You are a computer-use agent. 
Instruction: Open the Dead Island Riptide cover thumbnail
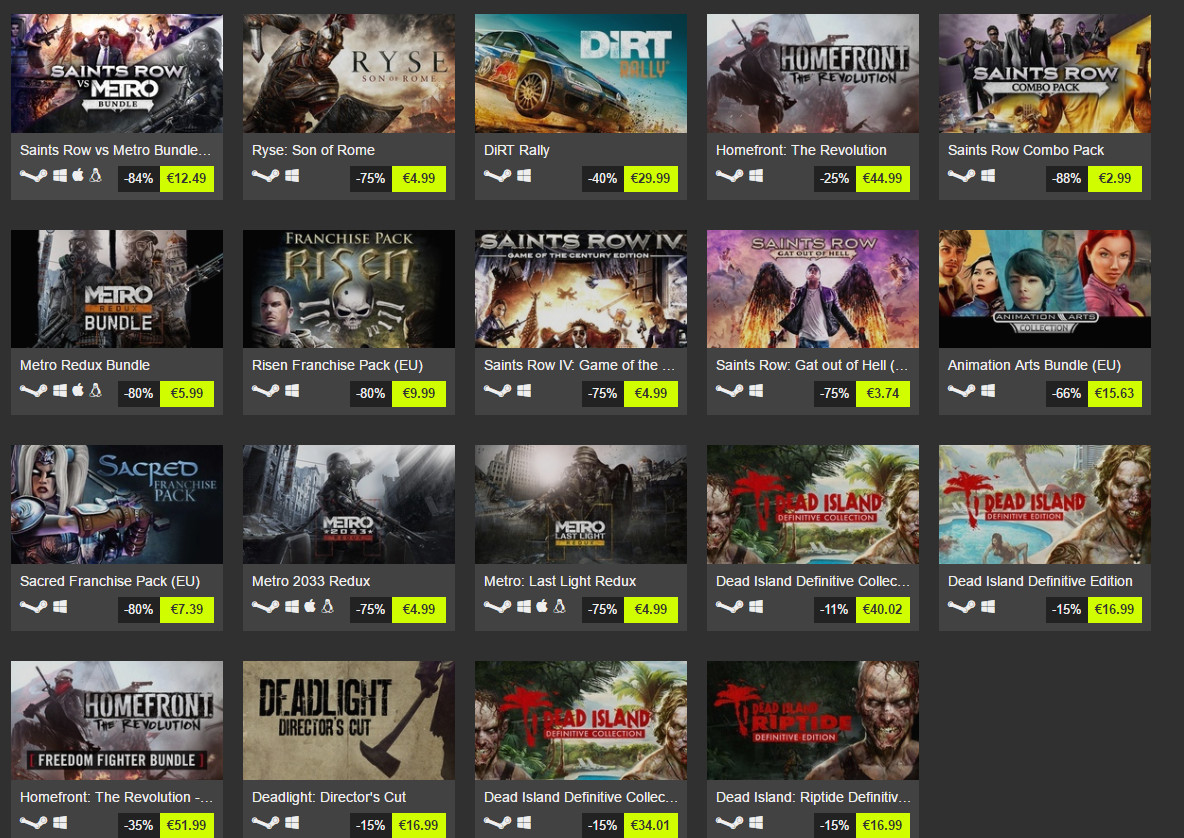tap(812, 720)
